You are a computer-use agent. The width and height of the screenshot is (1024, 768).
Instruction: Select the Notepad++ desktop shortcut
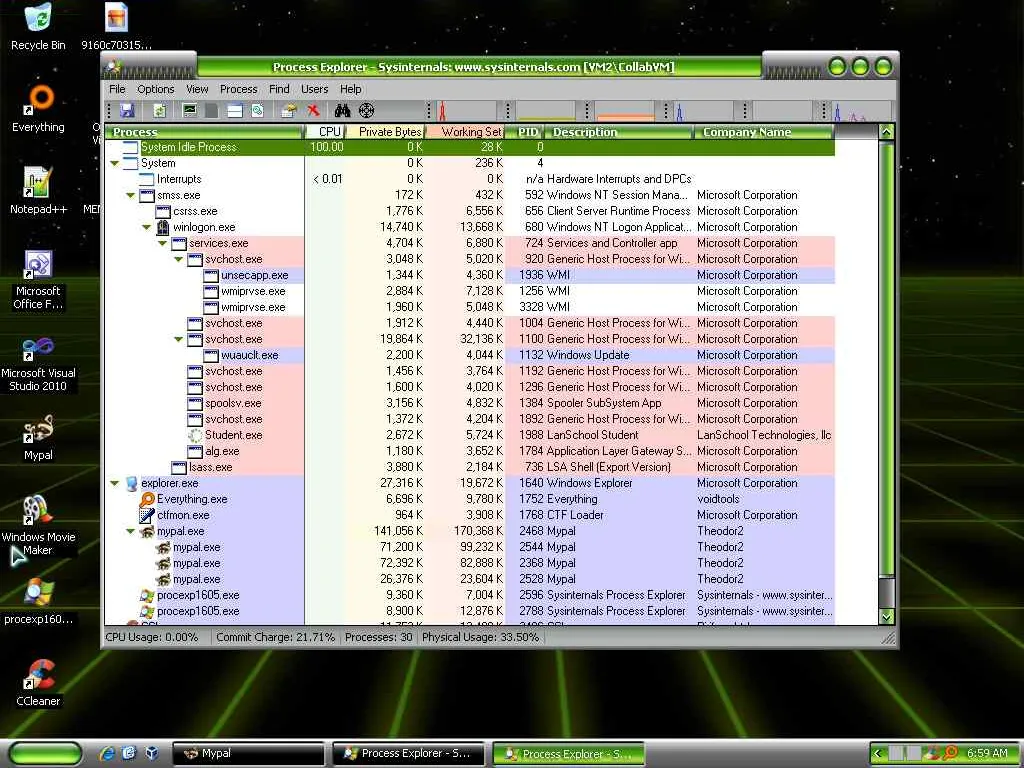click(x=38, y=191)
